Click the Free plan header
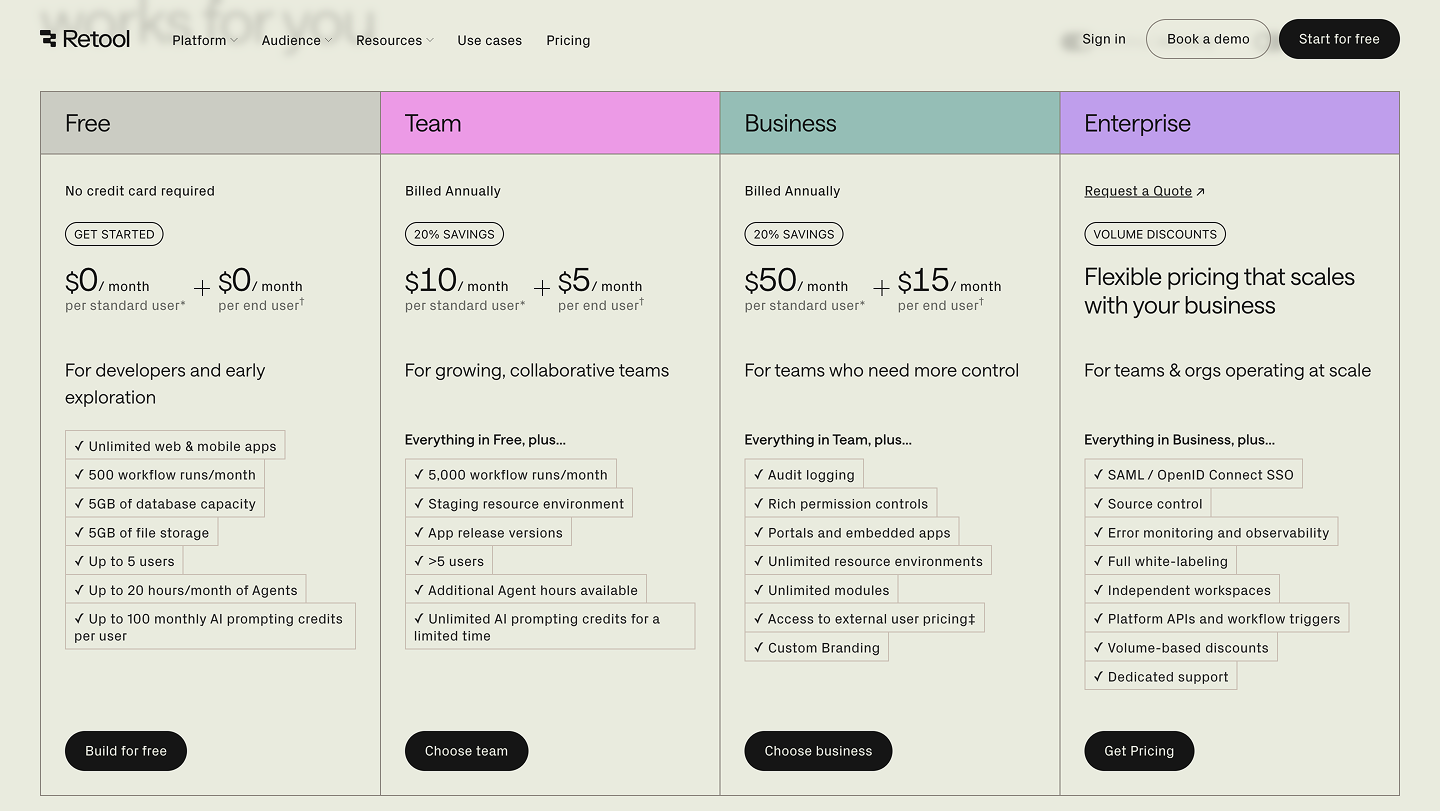 [210, 123]
